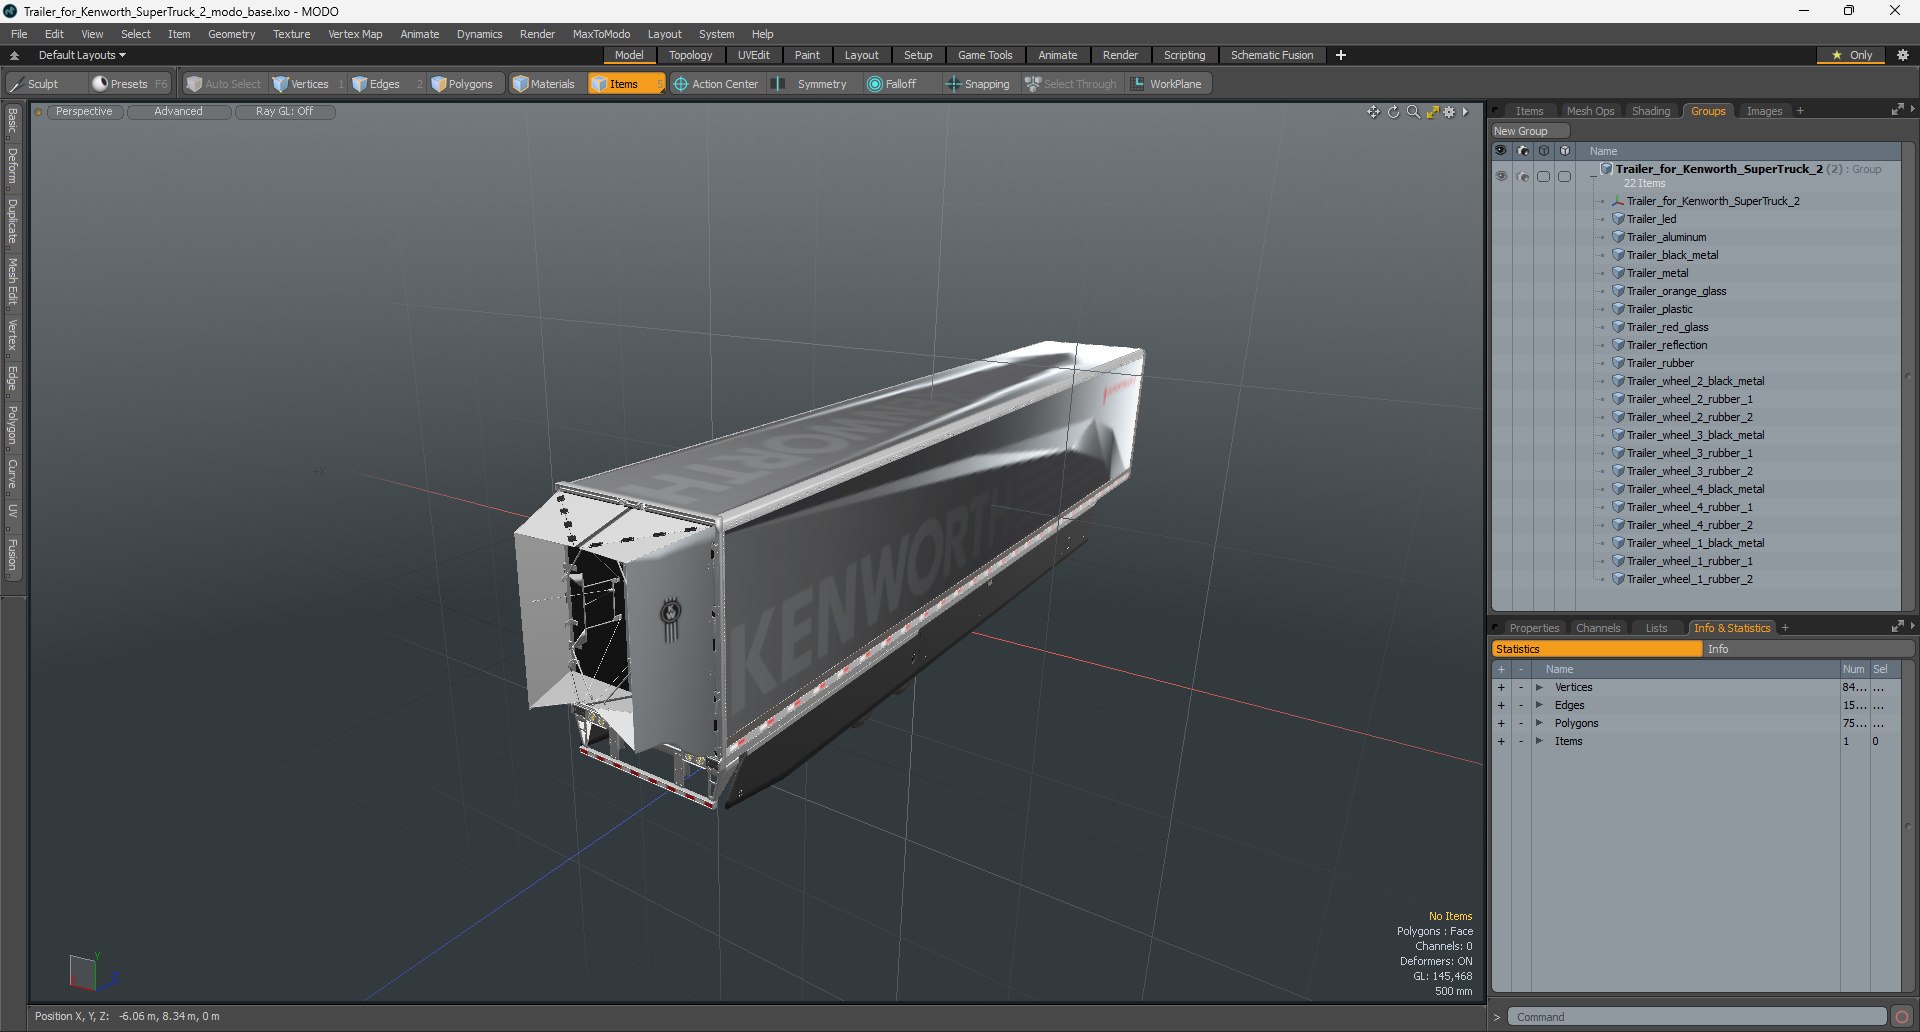Toggle the Only star button
The image size is (1920, 1032).
coord(1852,55)
